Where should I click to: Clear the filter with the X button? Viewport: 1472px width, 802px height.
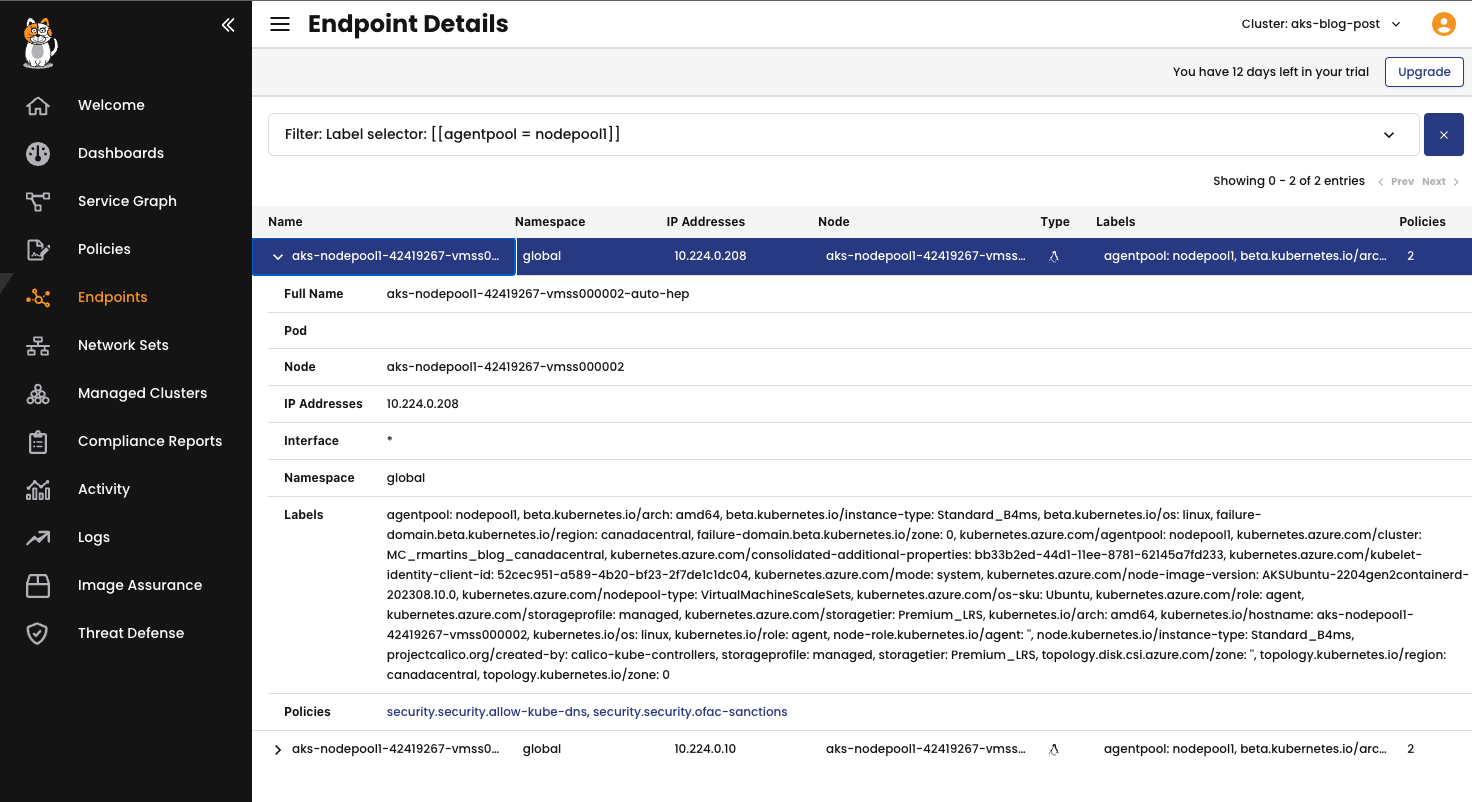pos(1443,134)
